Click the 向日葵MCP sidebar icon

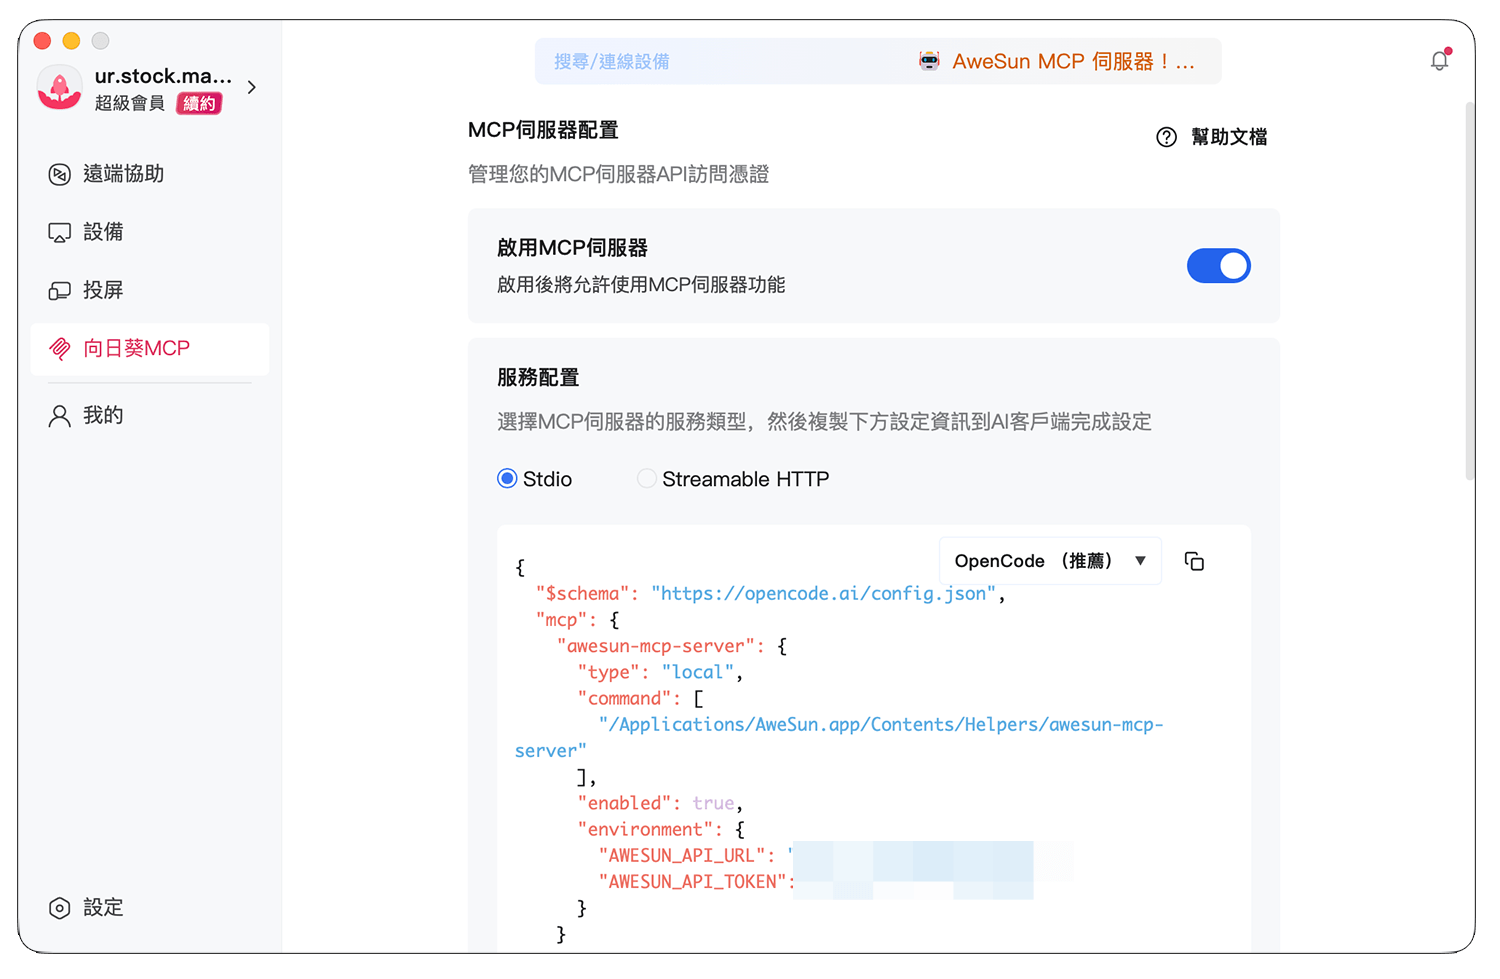(x=60, y=348)
